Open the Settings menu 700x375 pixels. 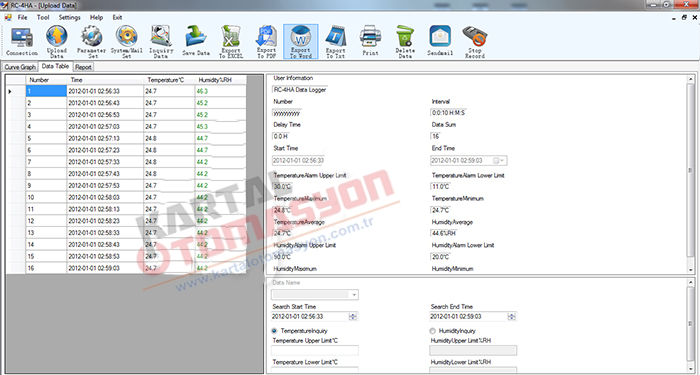[x=69, y=17]
